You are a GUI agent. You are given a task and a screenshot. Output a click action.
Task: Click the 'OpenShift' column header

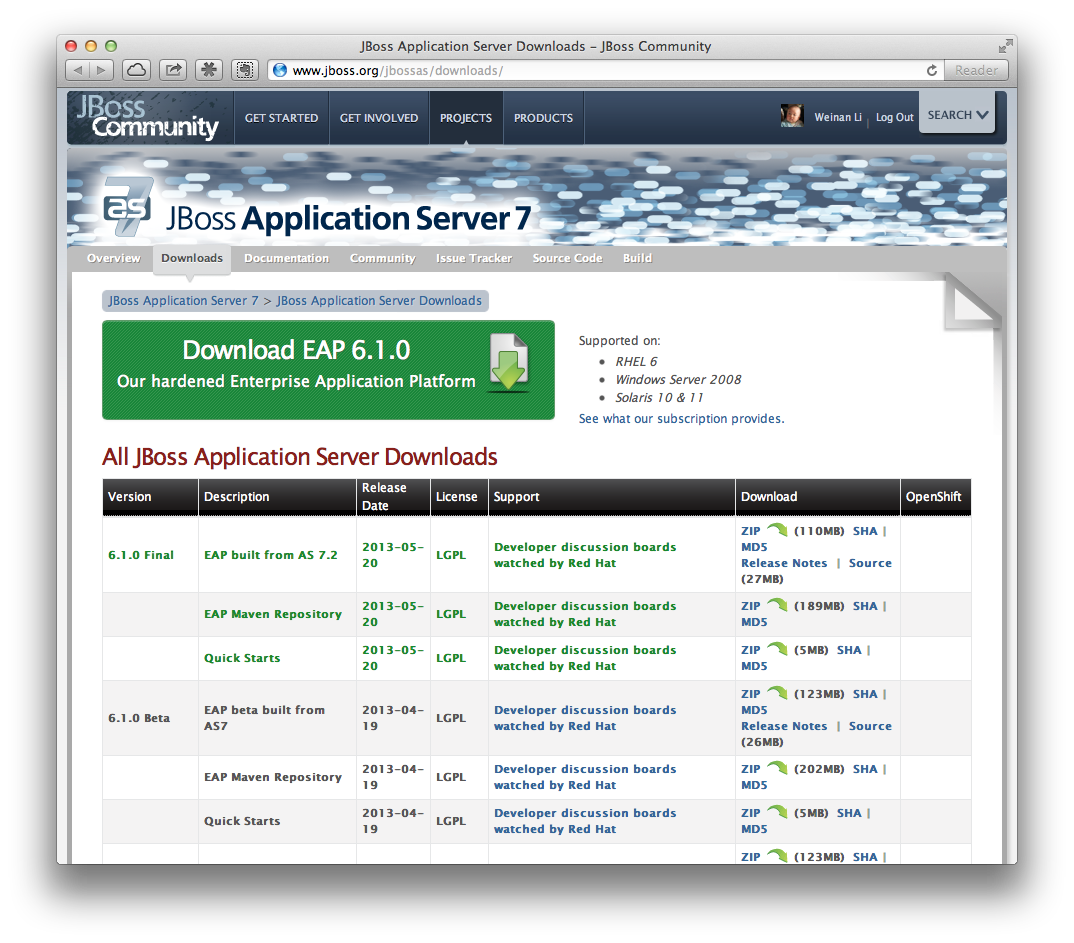tap(934, 496)
